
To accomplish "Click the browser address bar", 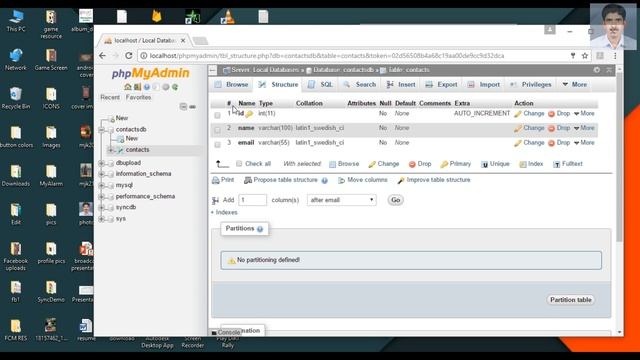I will (353, 56).
